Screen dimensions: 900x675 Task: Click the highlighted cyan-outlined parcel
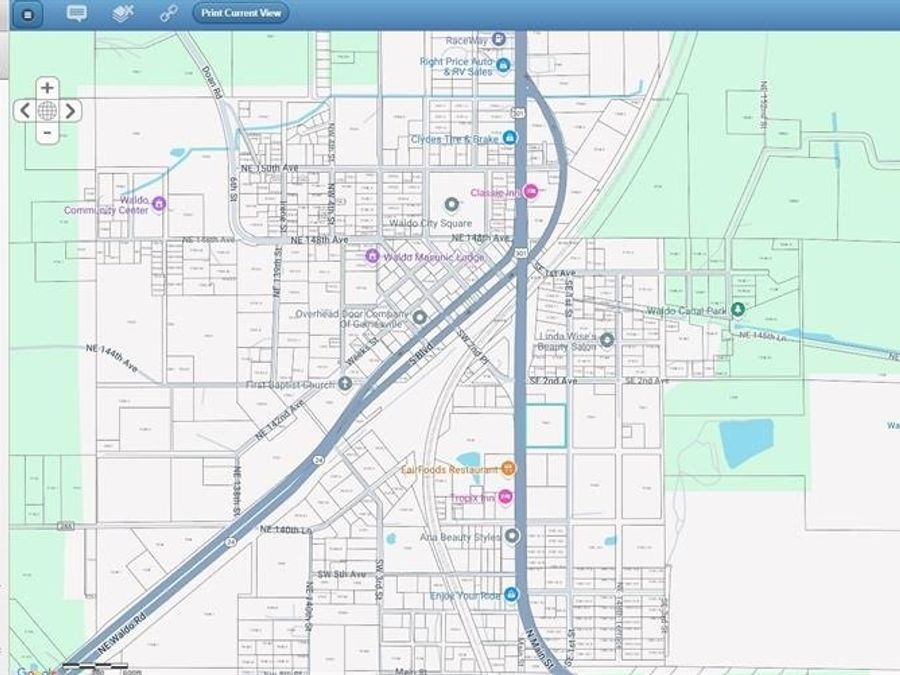546,426
